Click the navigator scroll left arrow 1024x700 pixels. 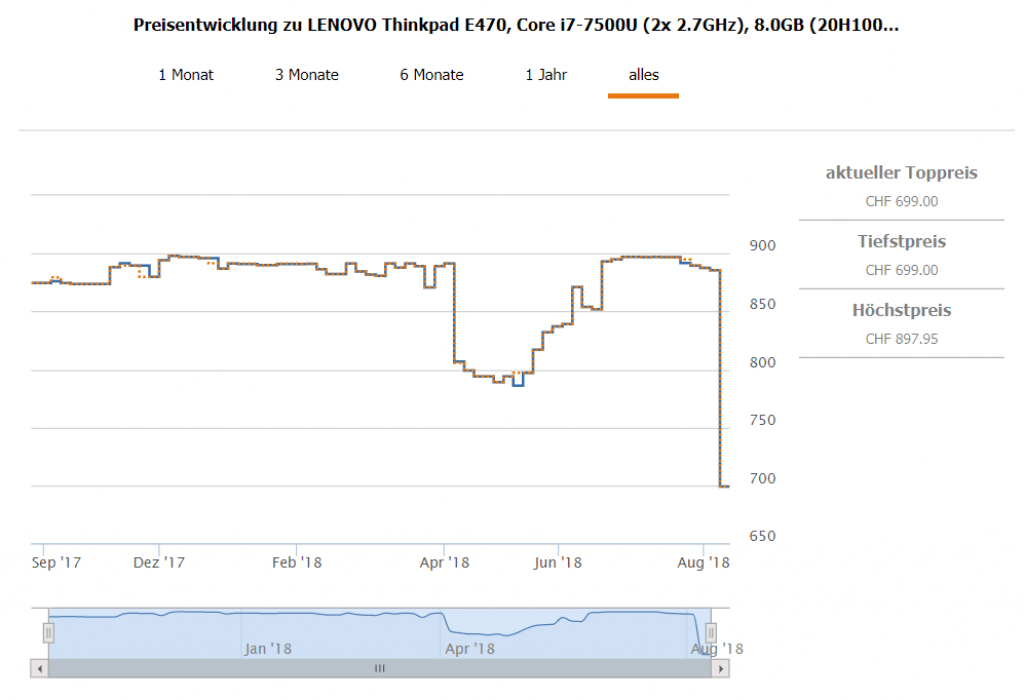coord(40,669)
